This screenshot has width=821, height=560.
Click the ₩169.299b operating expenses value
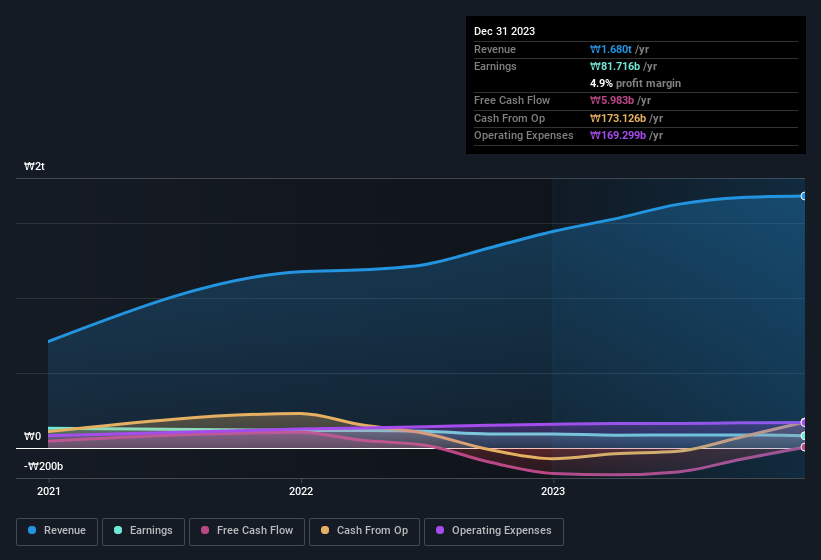pyautogui.click(x=618, y=136)
